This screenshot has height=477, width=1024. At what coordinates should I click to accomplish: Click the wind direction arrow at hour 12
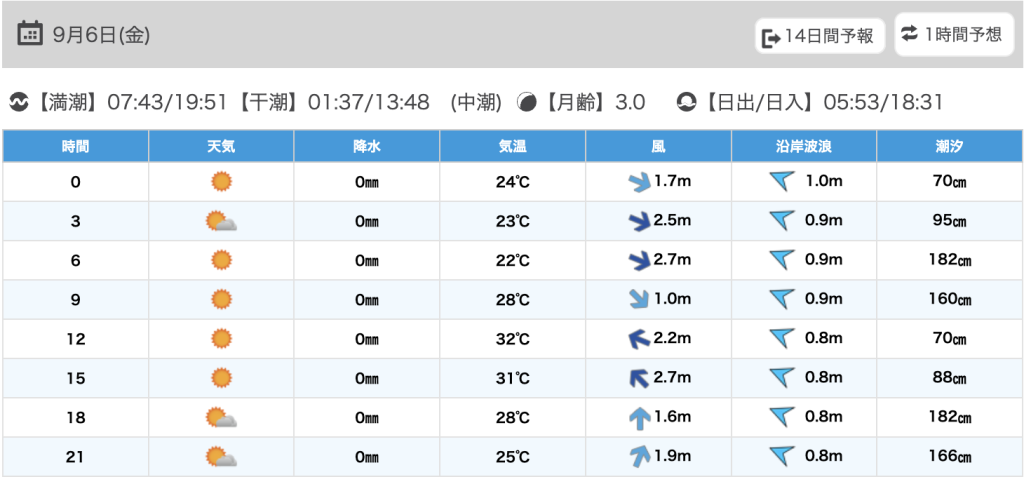point(638,339)
